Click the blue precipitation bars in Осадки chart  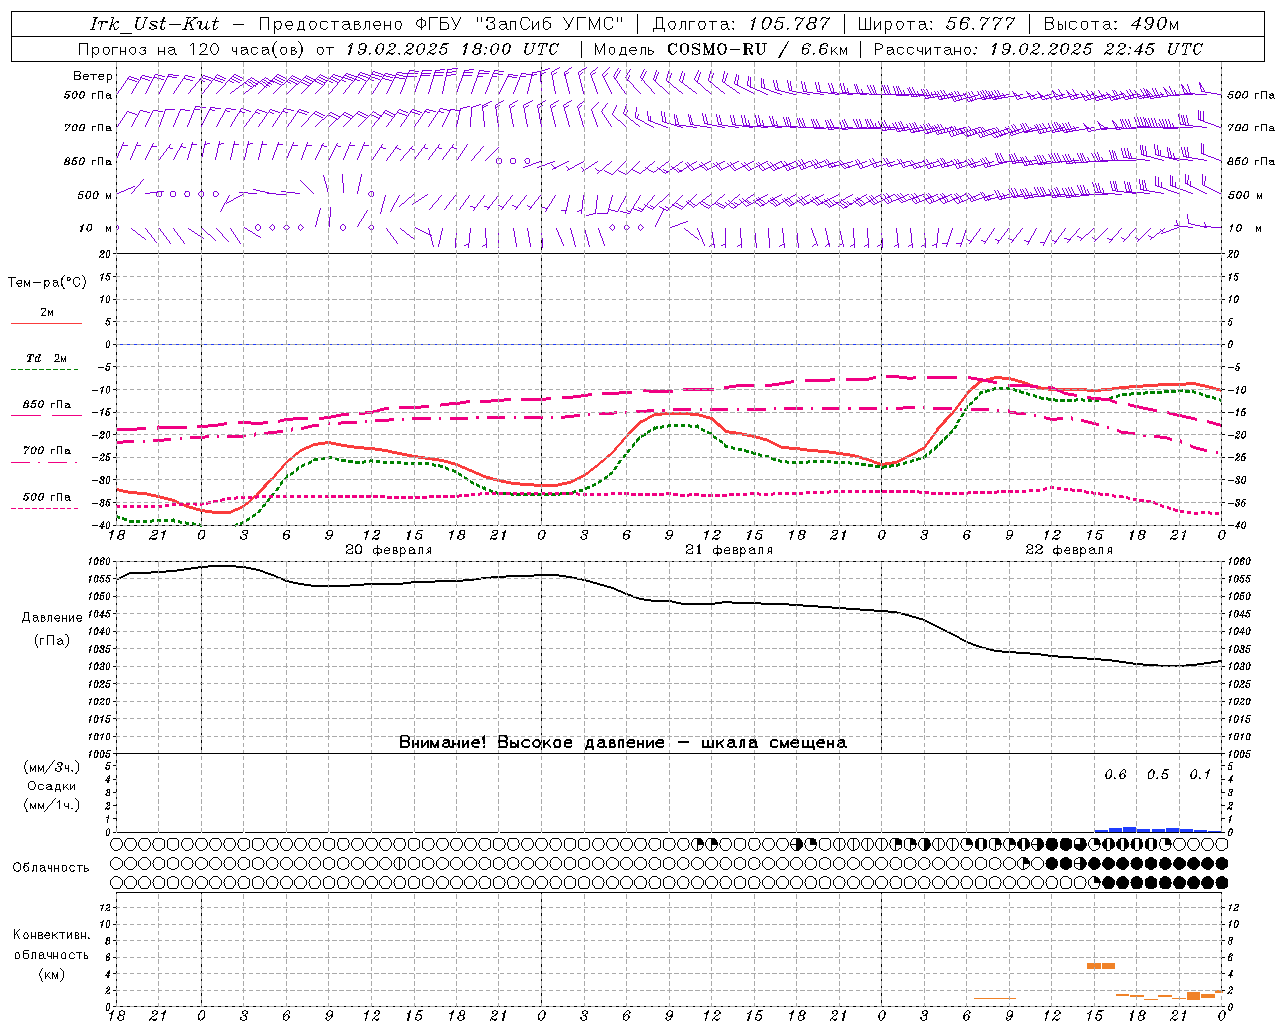[1158, 829]
